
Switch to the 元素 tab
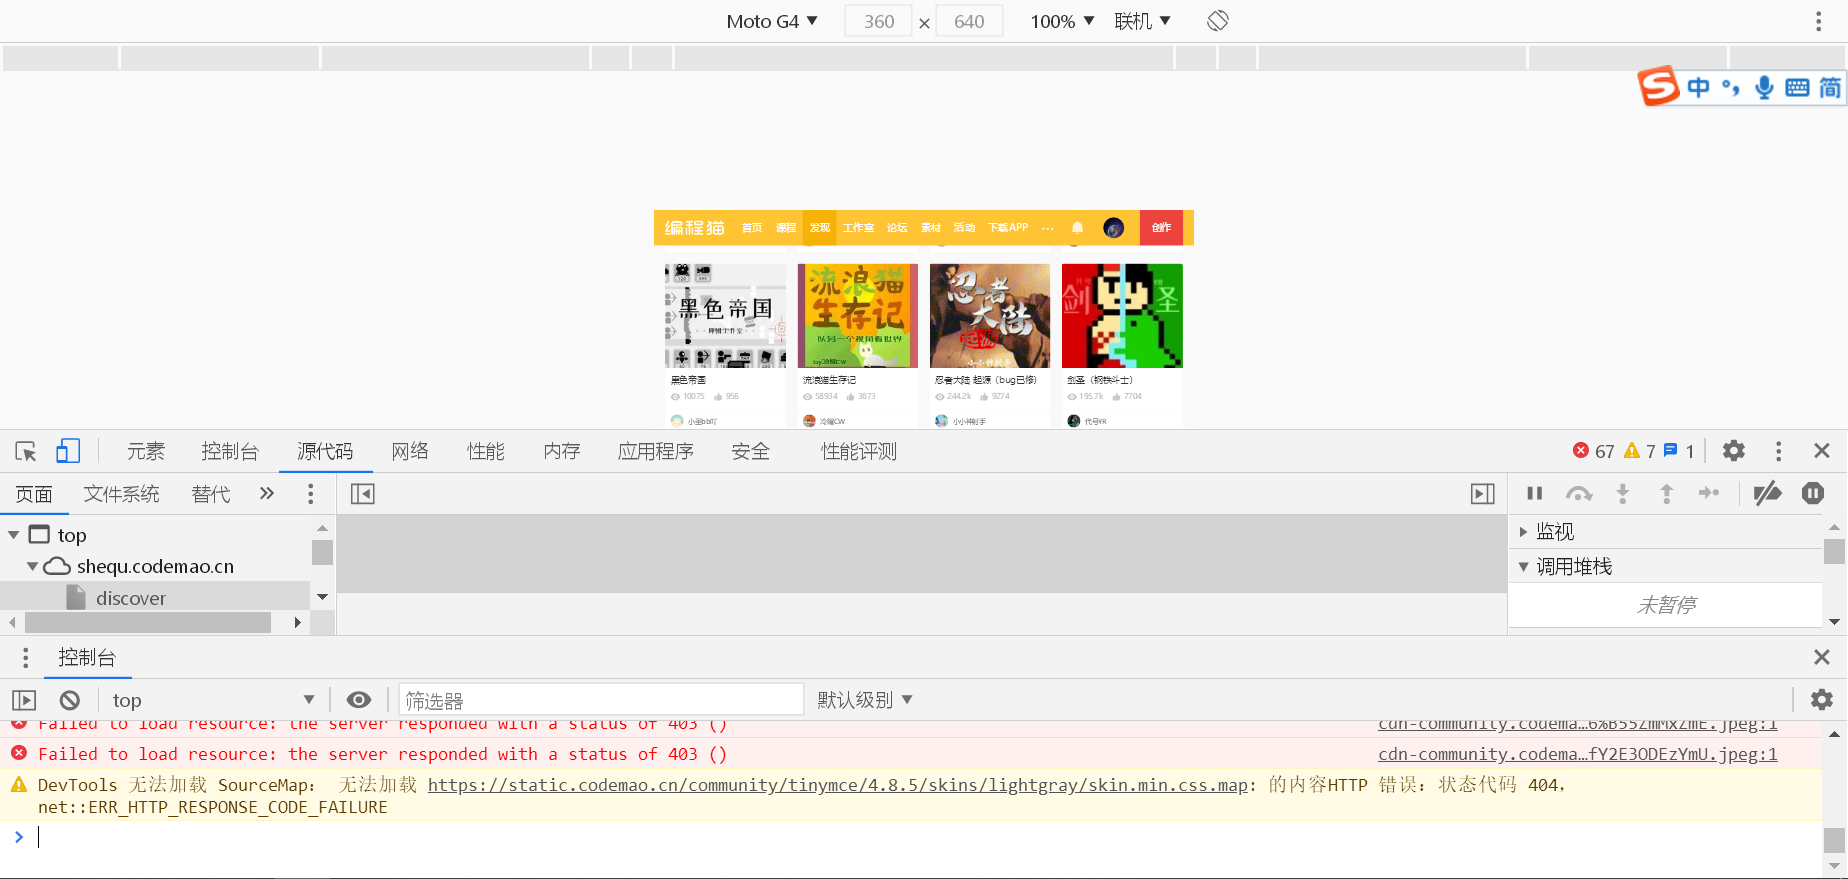[x=146, y=451]
